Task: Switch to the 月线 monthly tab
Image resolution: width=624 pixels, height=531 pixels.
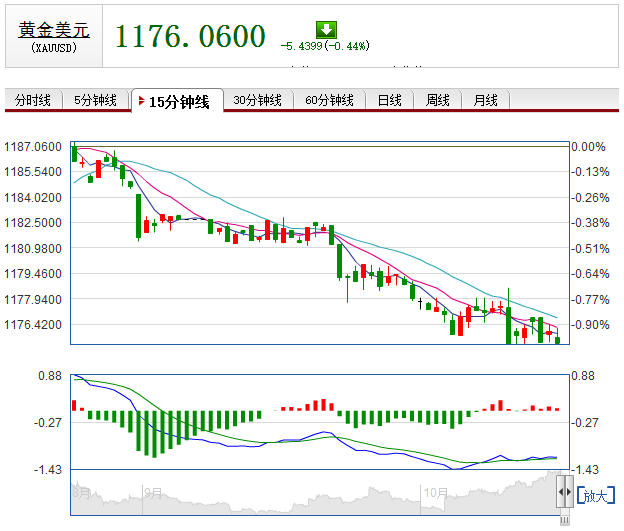Action: 485,100
